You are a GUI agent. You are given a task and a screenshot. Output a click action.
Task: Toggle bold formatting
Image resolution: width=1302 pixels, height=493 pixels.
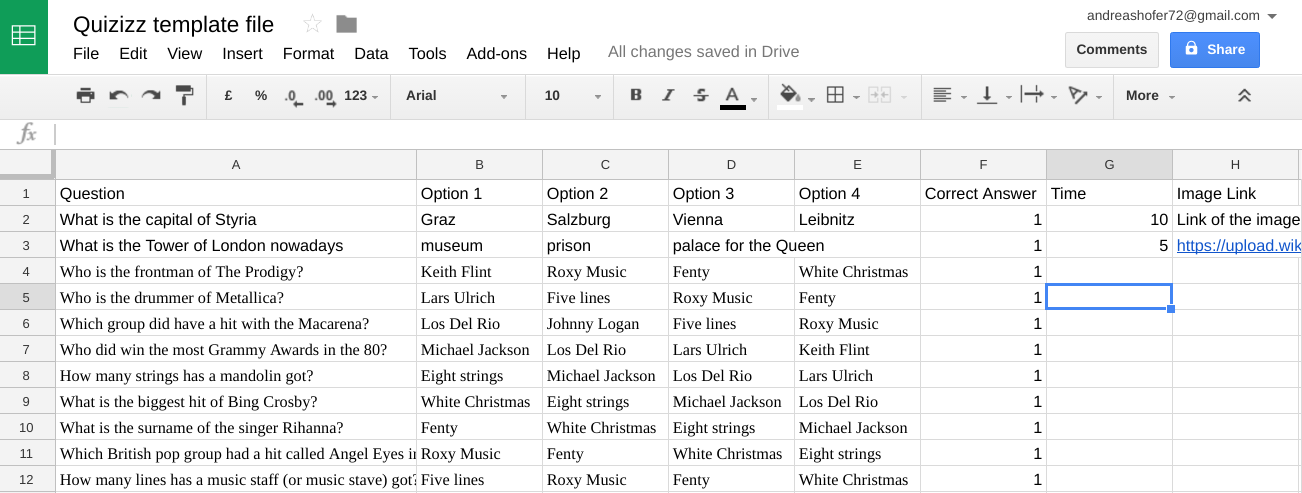(x=636, y=95)
